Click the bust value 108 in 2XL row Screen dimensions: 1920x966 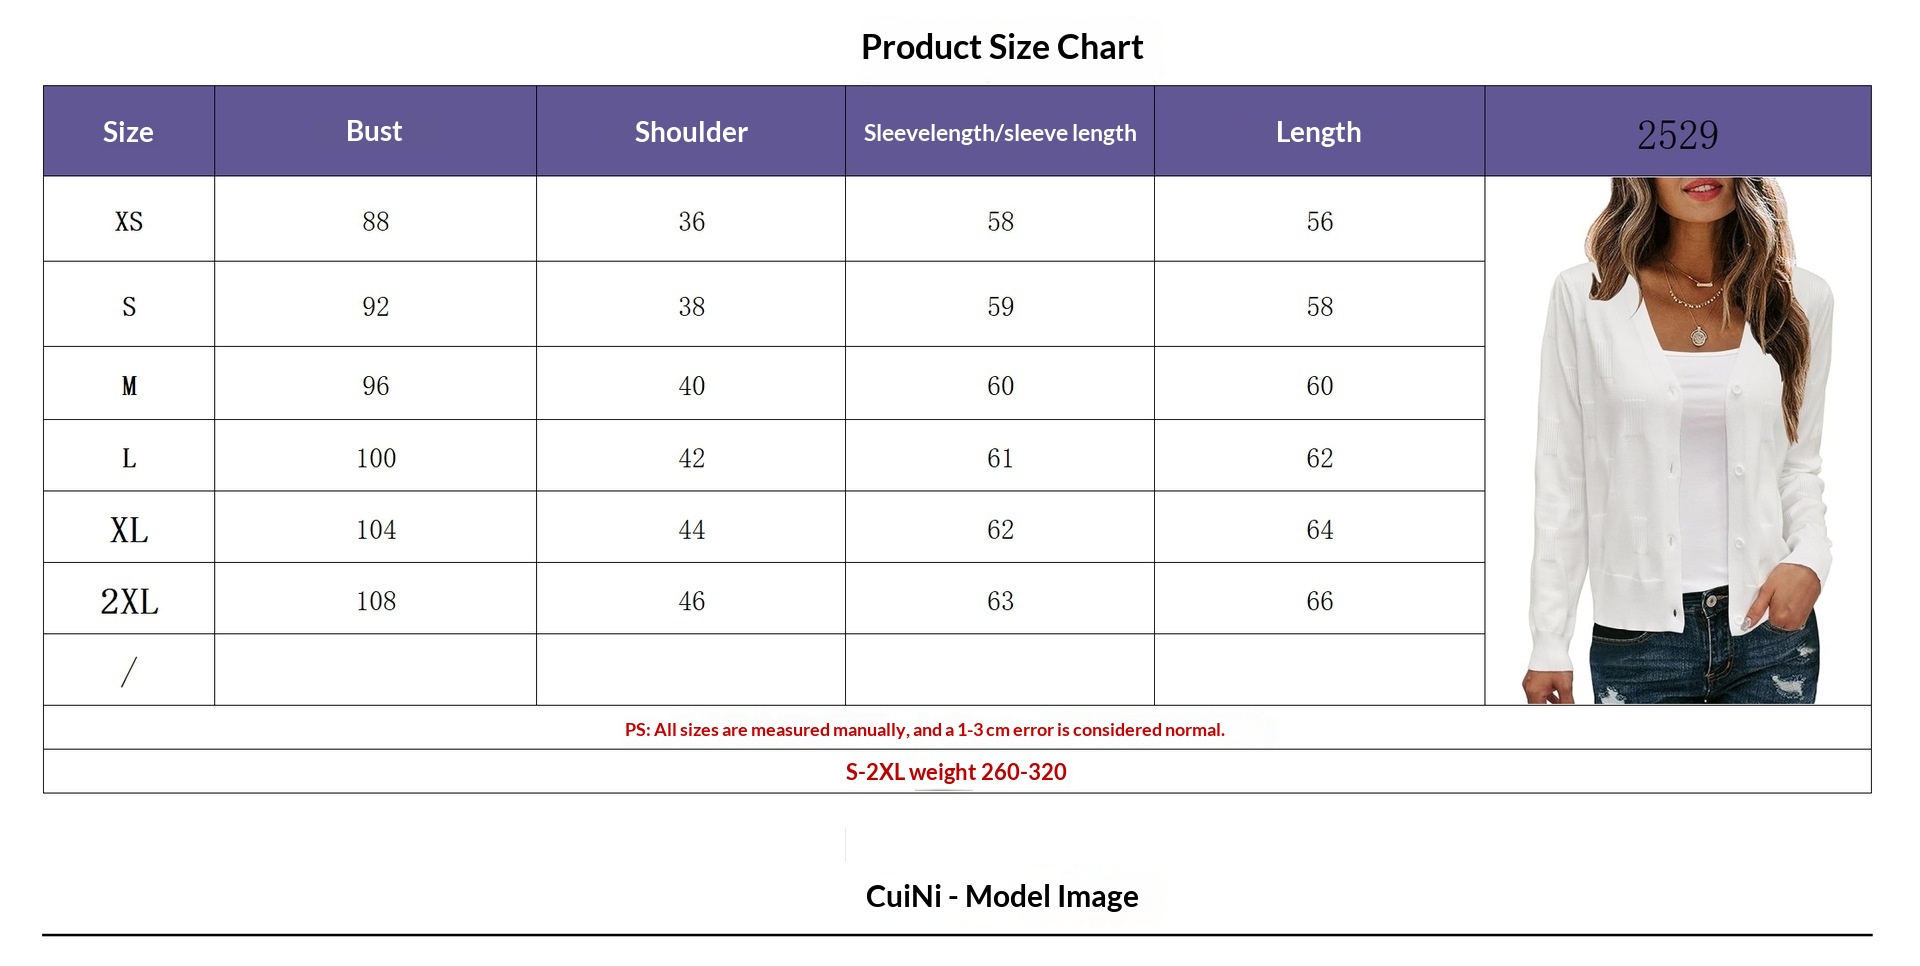[376, 601]
